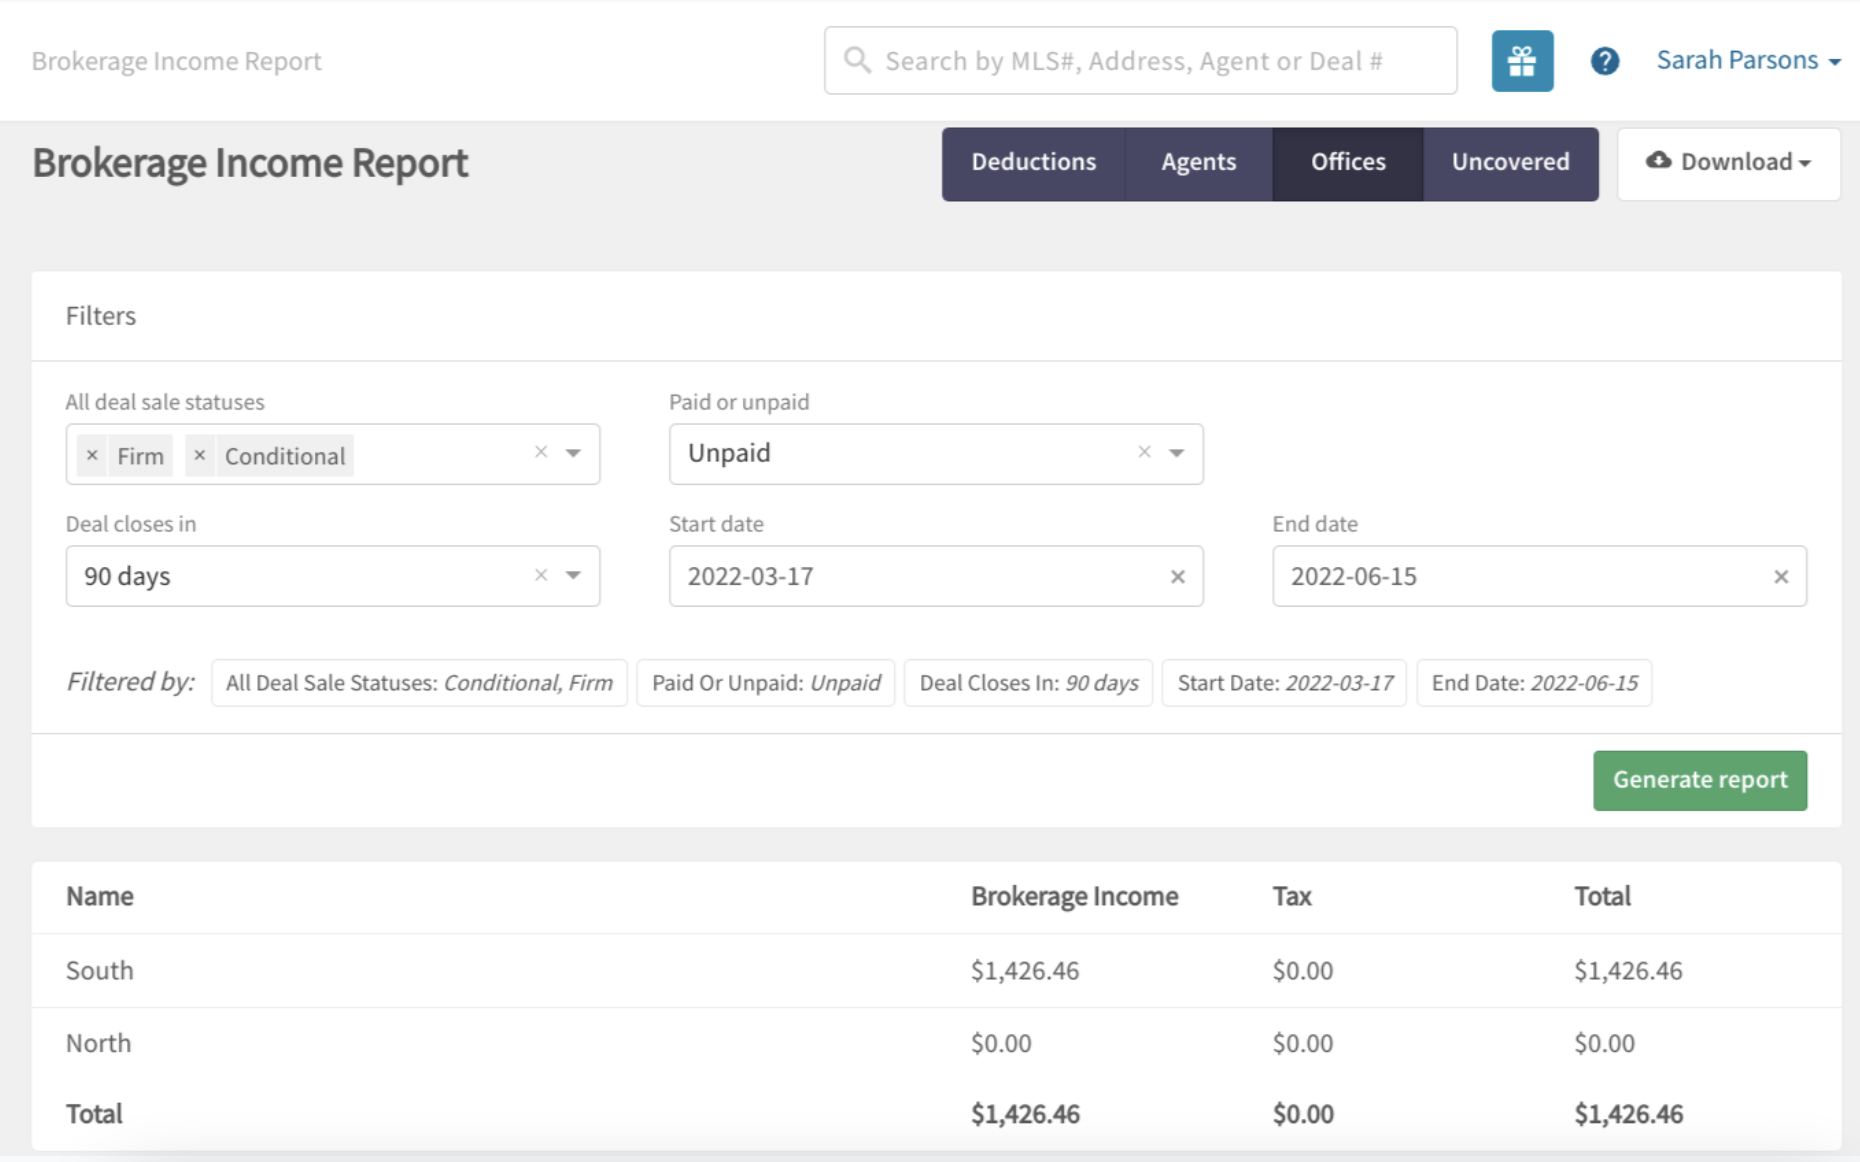Click the Unpaid selected value
1860x1162 pixels.
pos(729,453)
